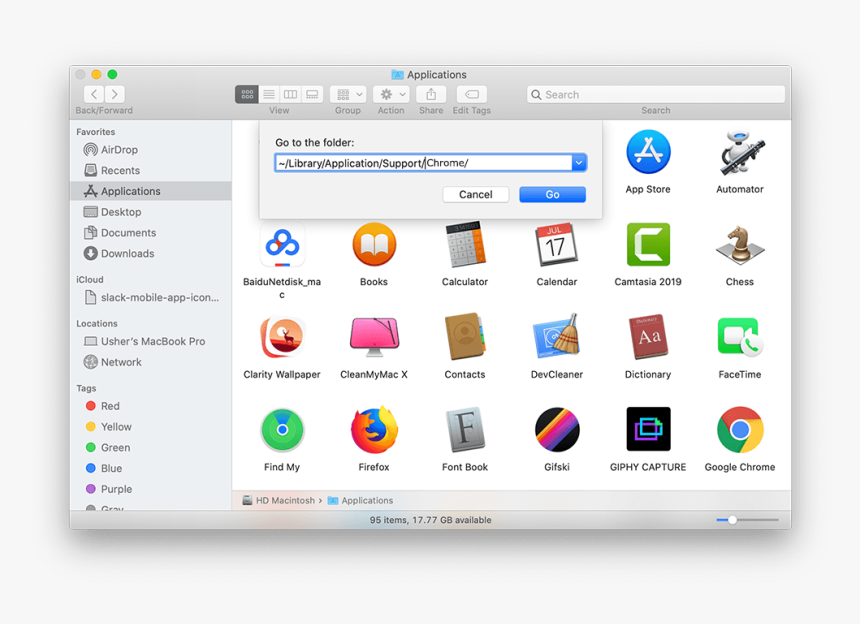This screenshot has width=860, height=624.
Task: Click the yellow minimize window button
Action: (x=96, y=74)
